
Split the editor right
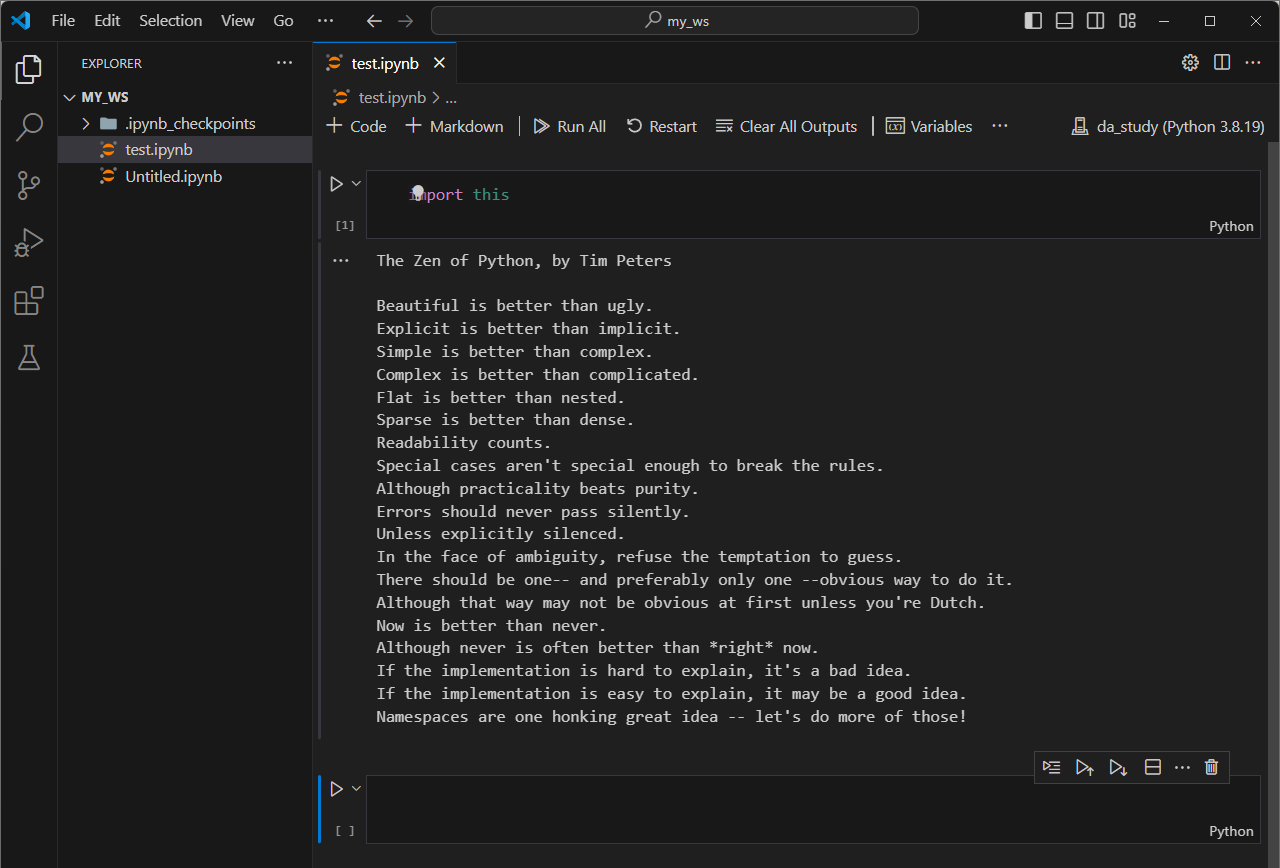(1222, 62)
